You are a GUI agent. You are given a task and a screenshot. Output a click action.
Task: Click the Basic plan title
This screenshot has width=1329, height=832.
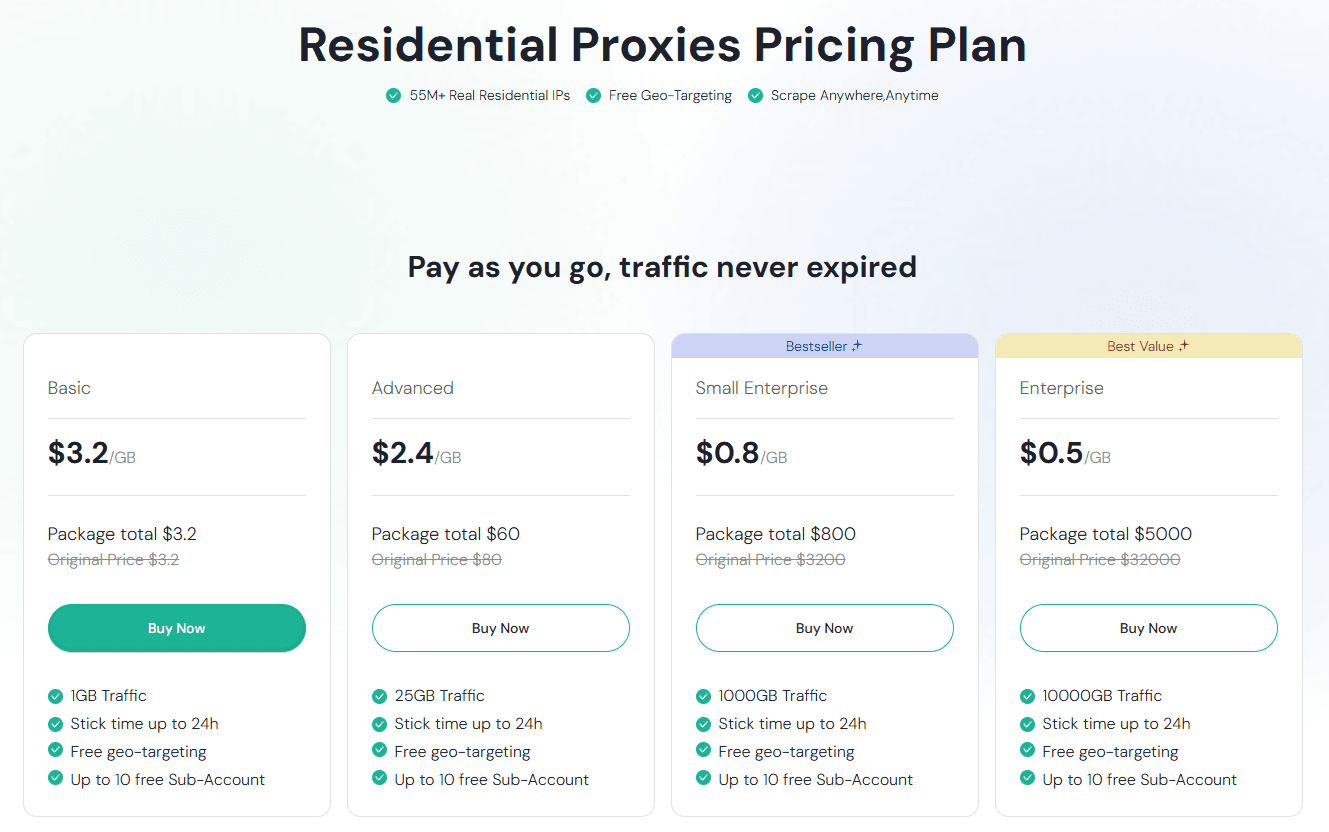(x=69, y=388)
